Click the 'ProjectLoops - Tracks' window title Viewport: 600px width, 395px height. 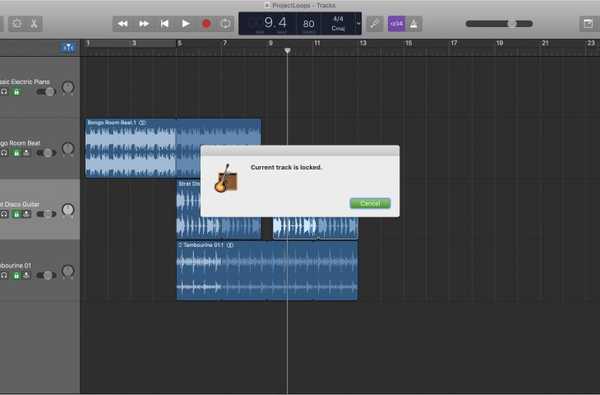point(304,5)
